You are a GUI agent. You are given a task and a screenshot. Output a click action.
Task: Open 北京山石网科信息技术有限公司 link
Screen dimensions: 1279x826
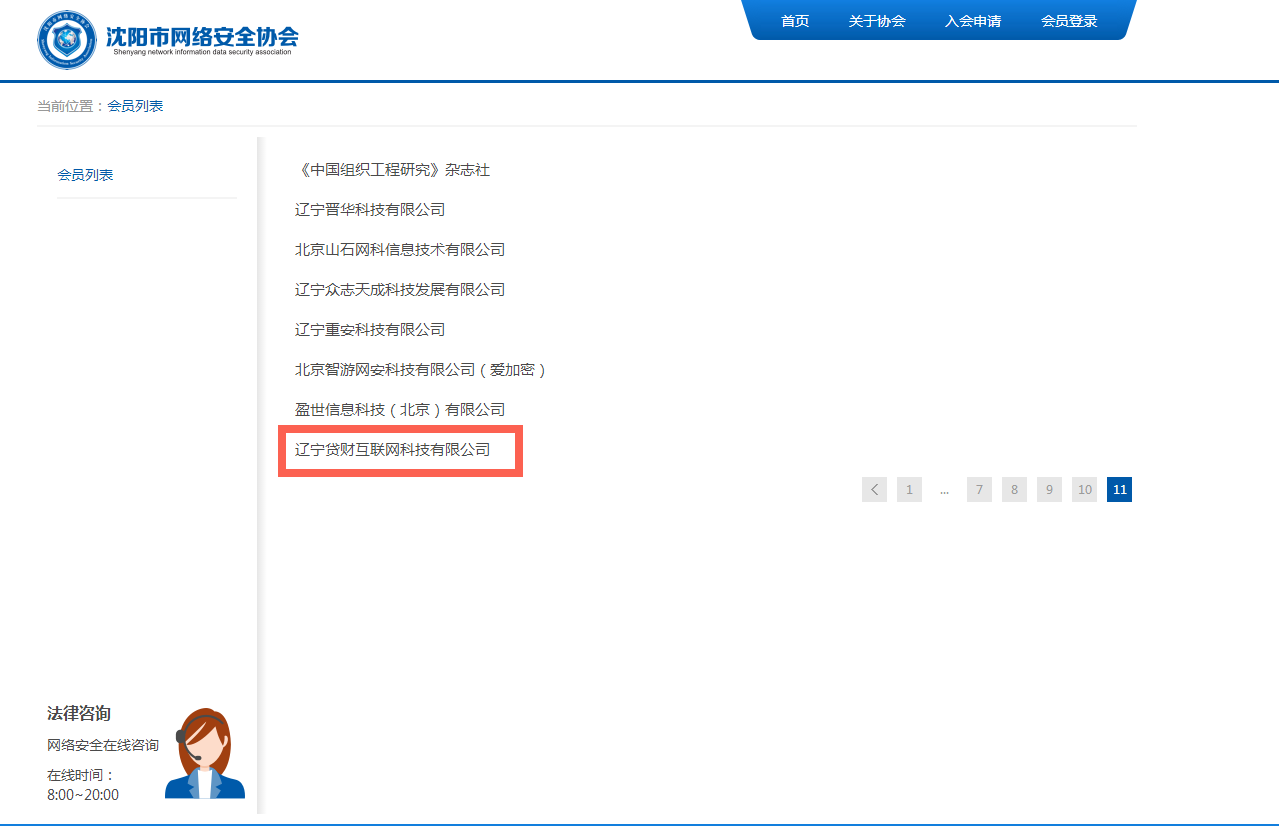(400, 250)
